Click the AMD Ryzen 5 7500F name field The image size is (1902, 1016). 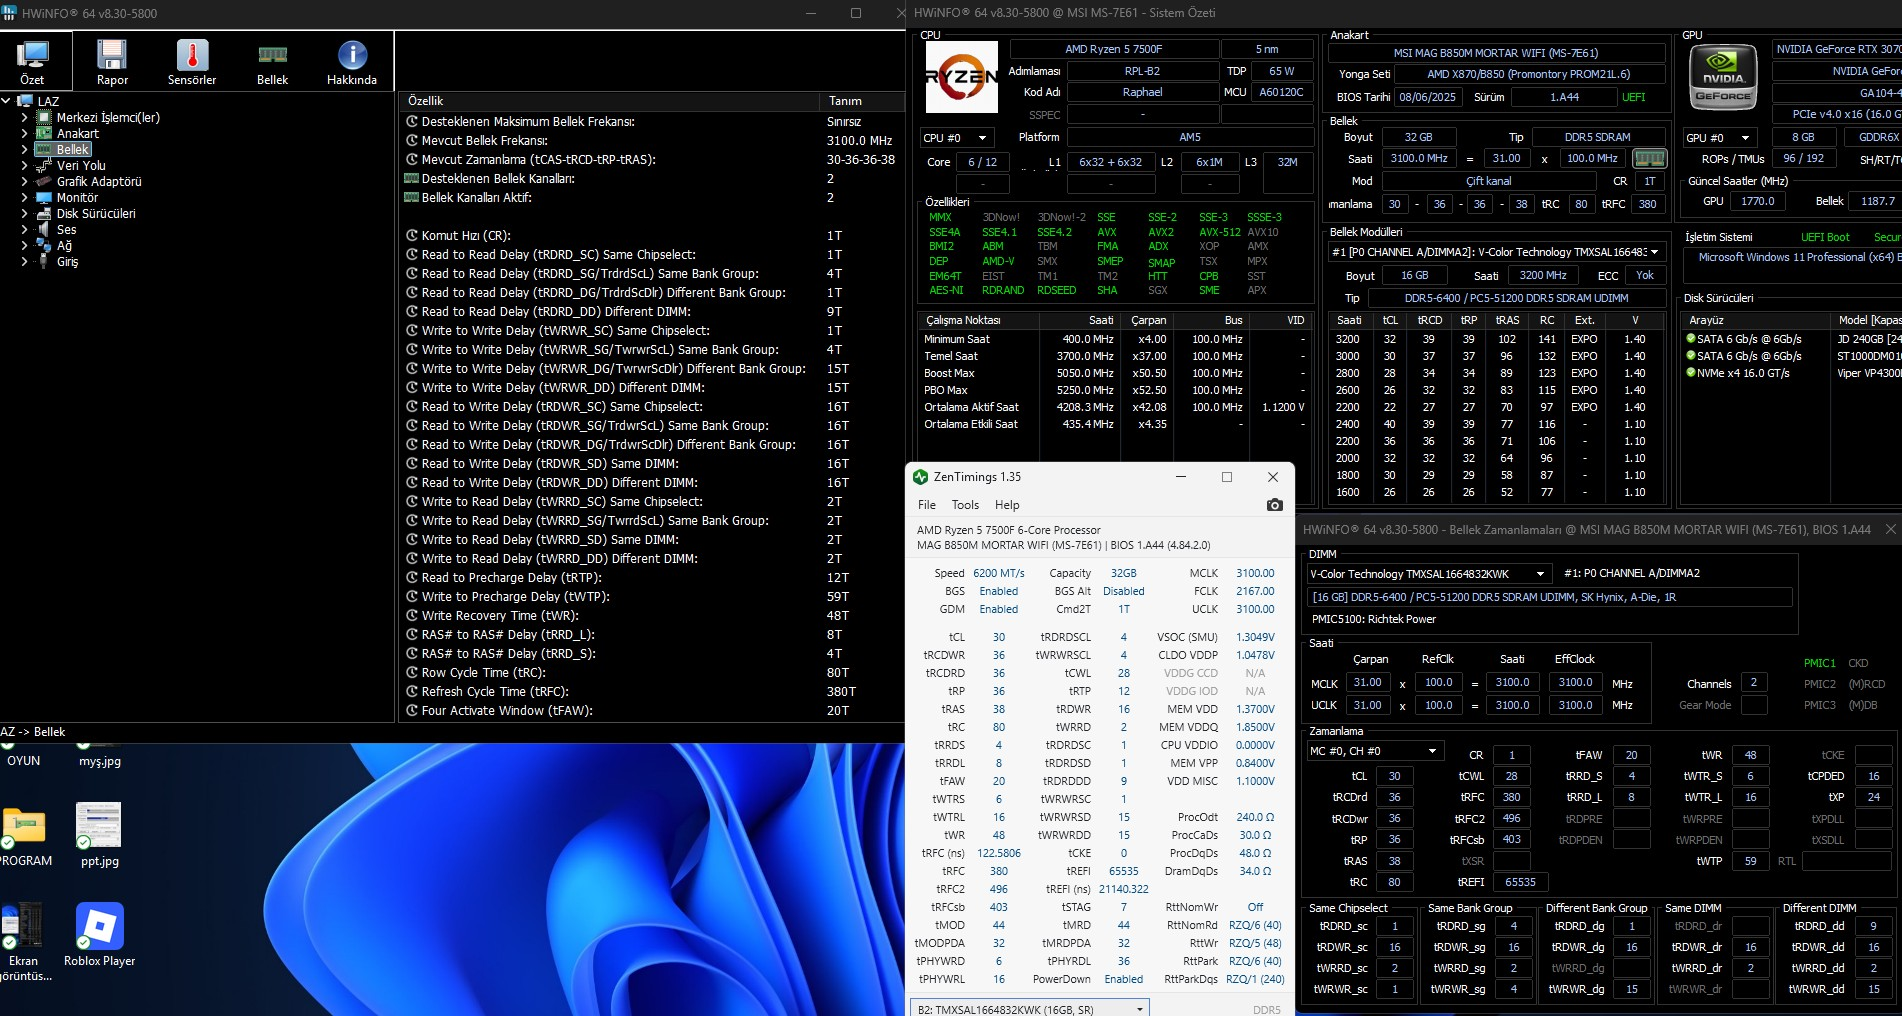point(1113,49)
